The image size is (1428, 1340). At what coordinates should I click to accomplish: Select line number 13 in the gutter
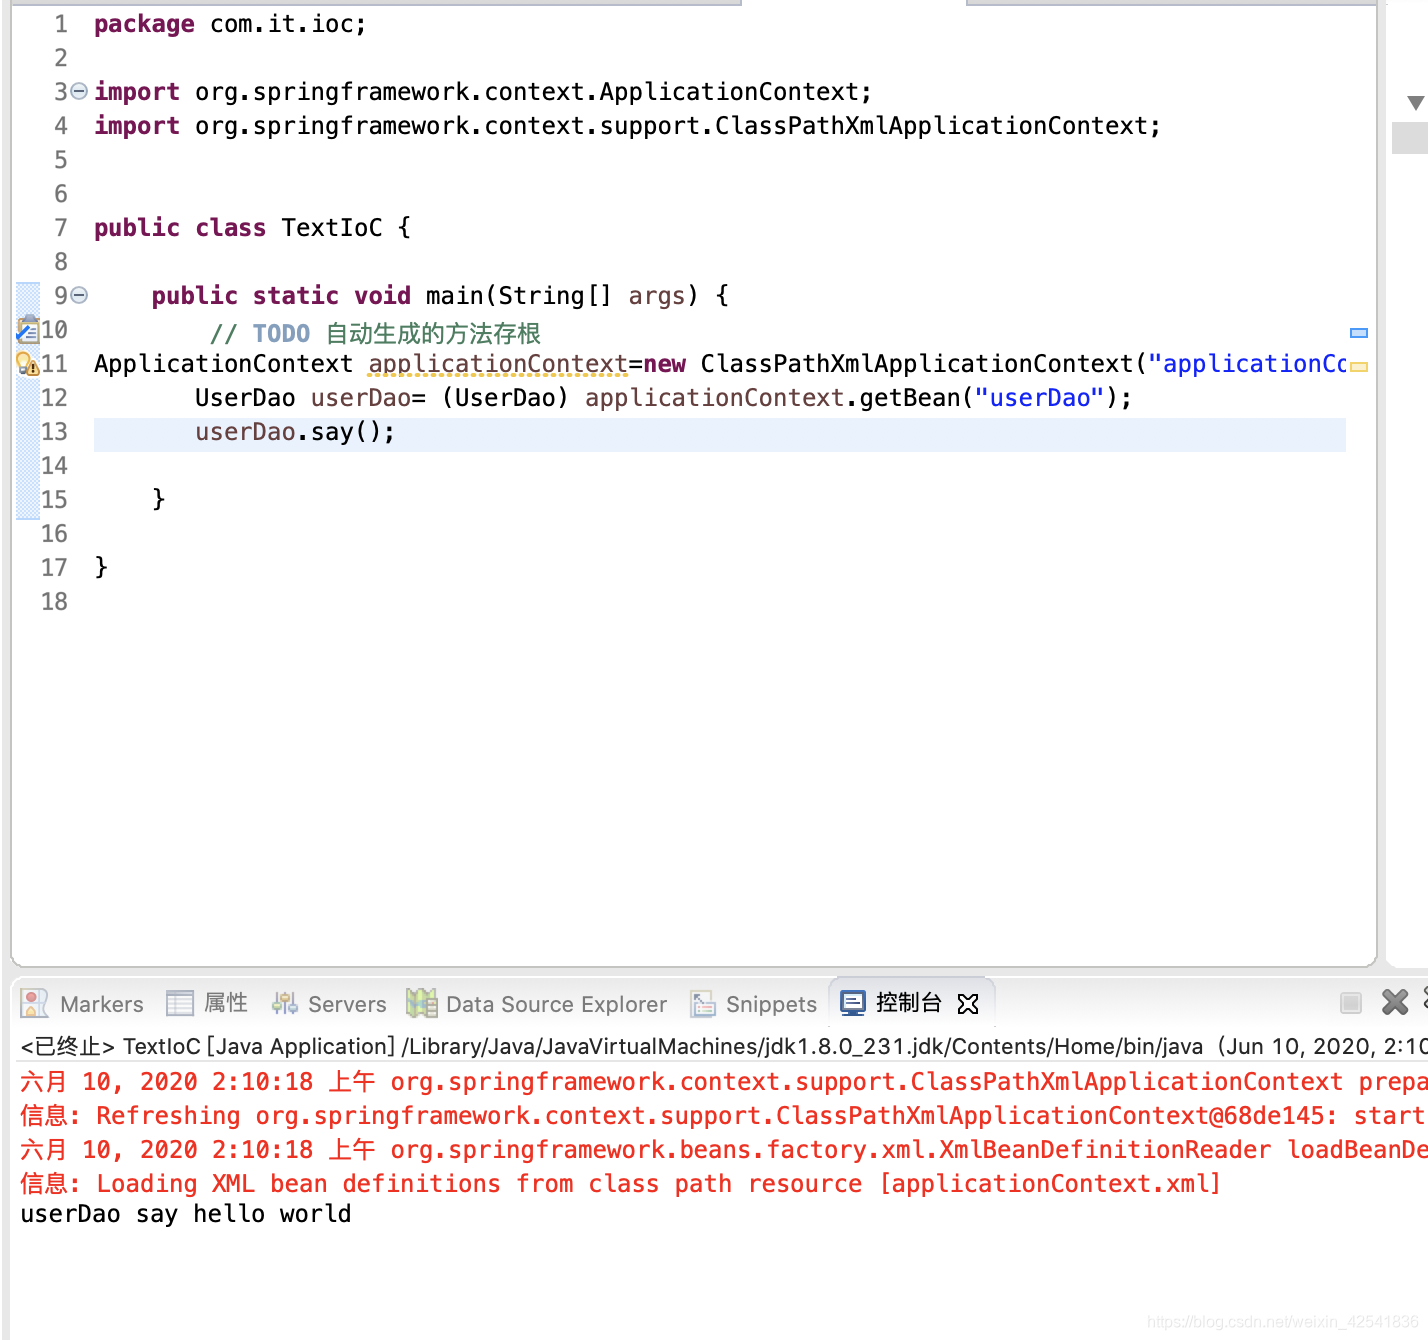(55, 431)
